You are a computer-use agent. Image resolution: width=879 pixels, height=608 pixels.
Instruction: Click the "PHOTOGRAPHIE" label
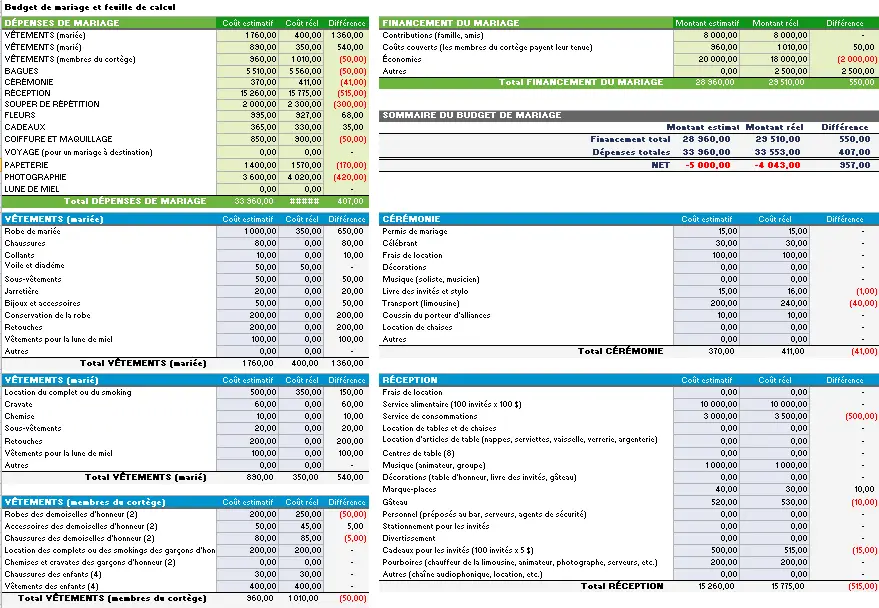point(35,177)
